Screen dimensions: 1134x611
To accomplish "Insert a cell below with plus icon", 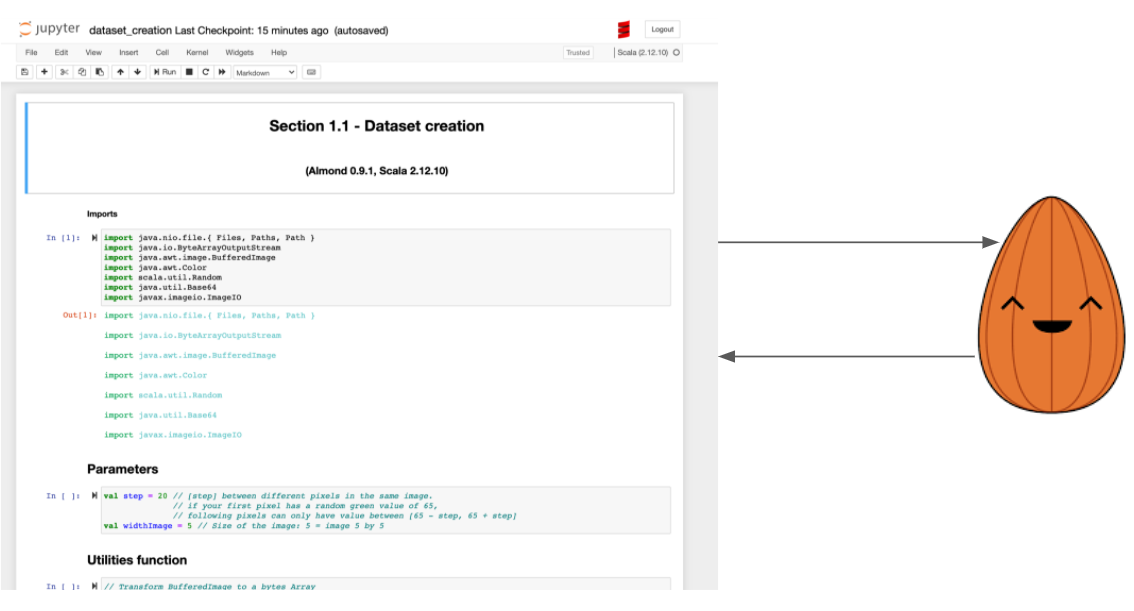I will tap(44, 72).
